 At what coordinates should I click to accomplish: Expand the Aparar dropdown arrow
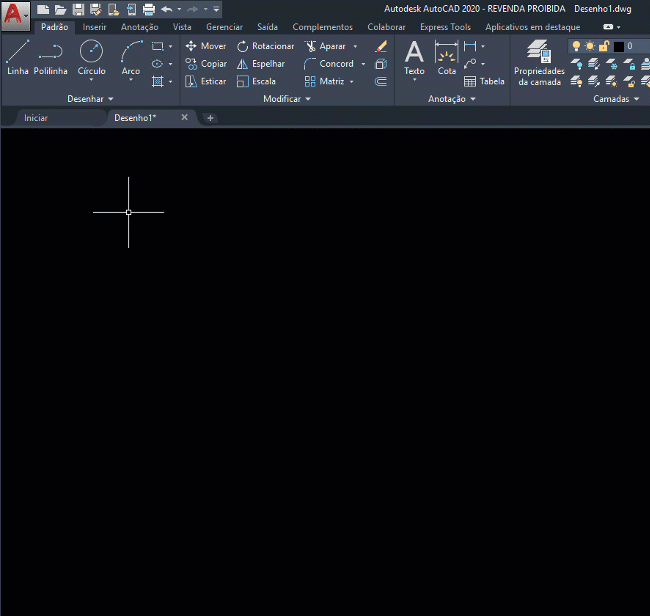coord(355,46)
